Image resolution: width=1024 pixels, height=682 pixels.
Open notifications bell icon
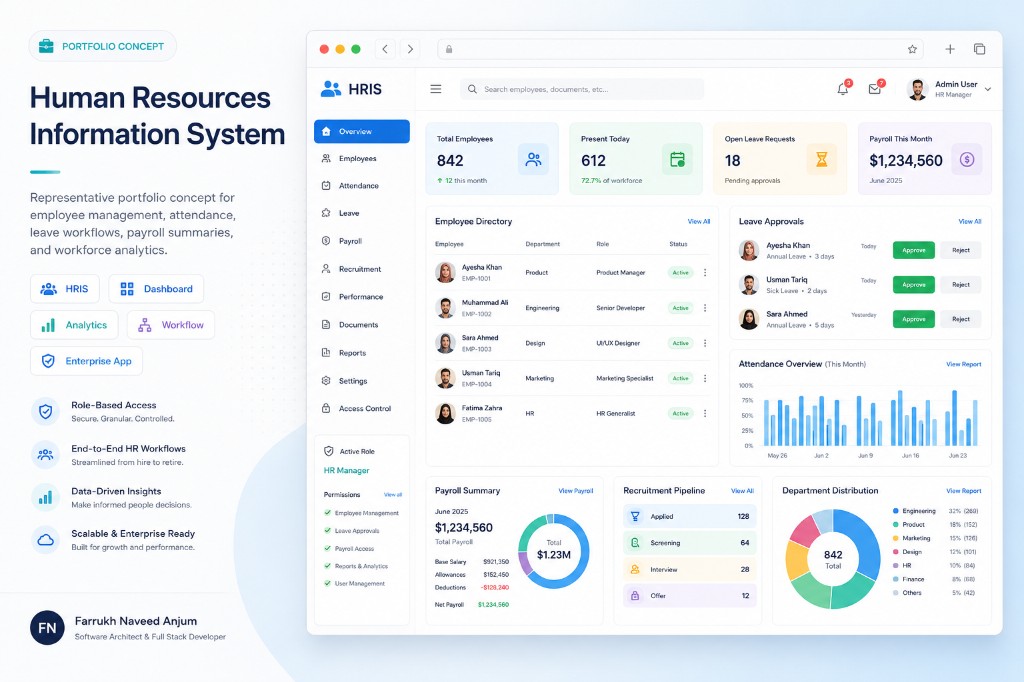(843, 89)
